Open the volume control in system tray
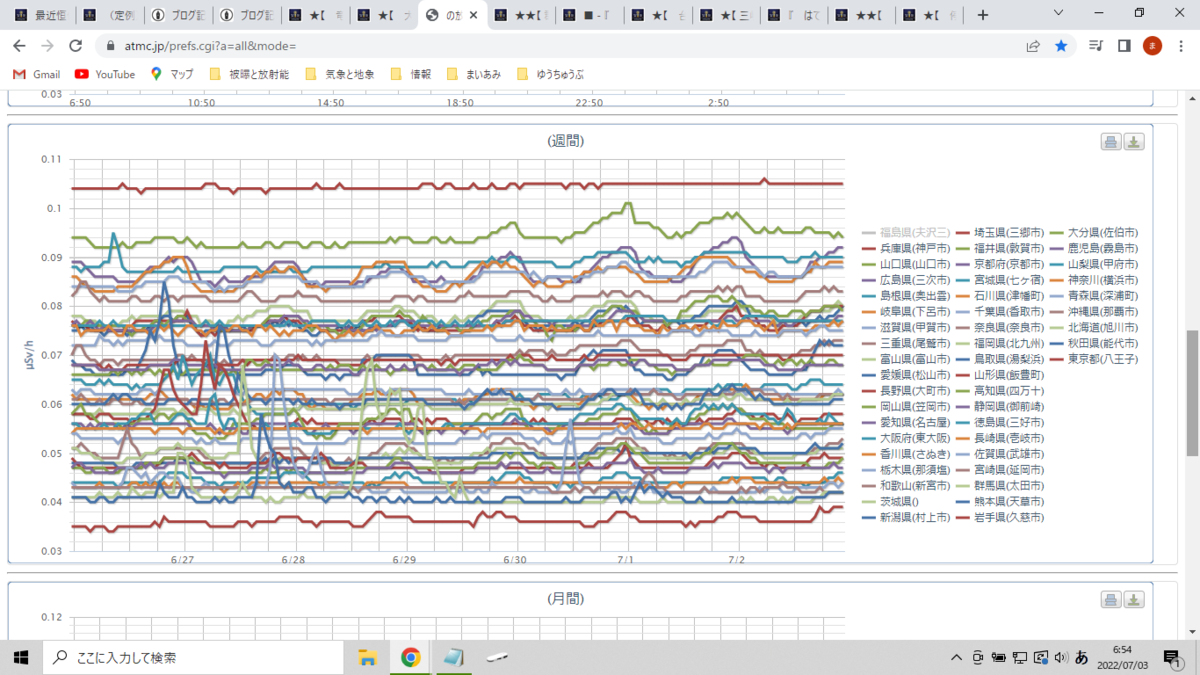 click(1061, 657)
